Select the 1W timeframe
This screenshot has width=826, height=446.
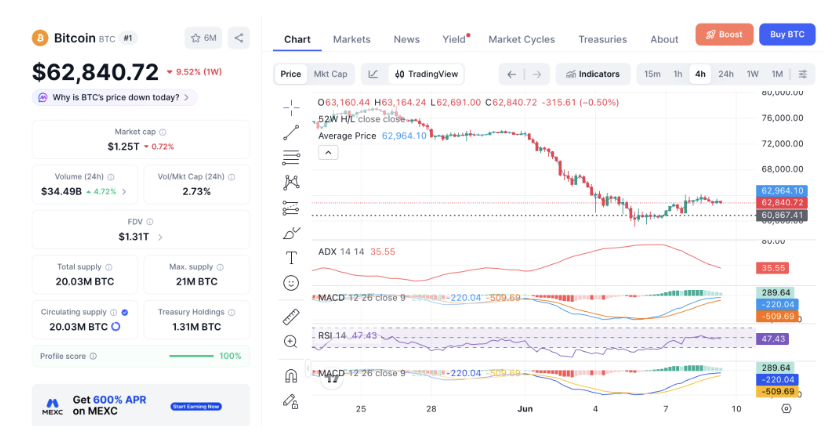pos(753,74)
